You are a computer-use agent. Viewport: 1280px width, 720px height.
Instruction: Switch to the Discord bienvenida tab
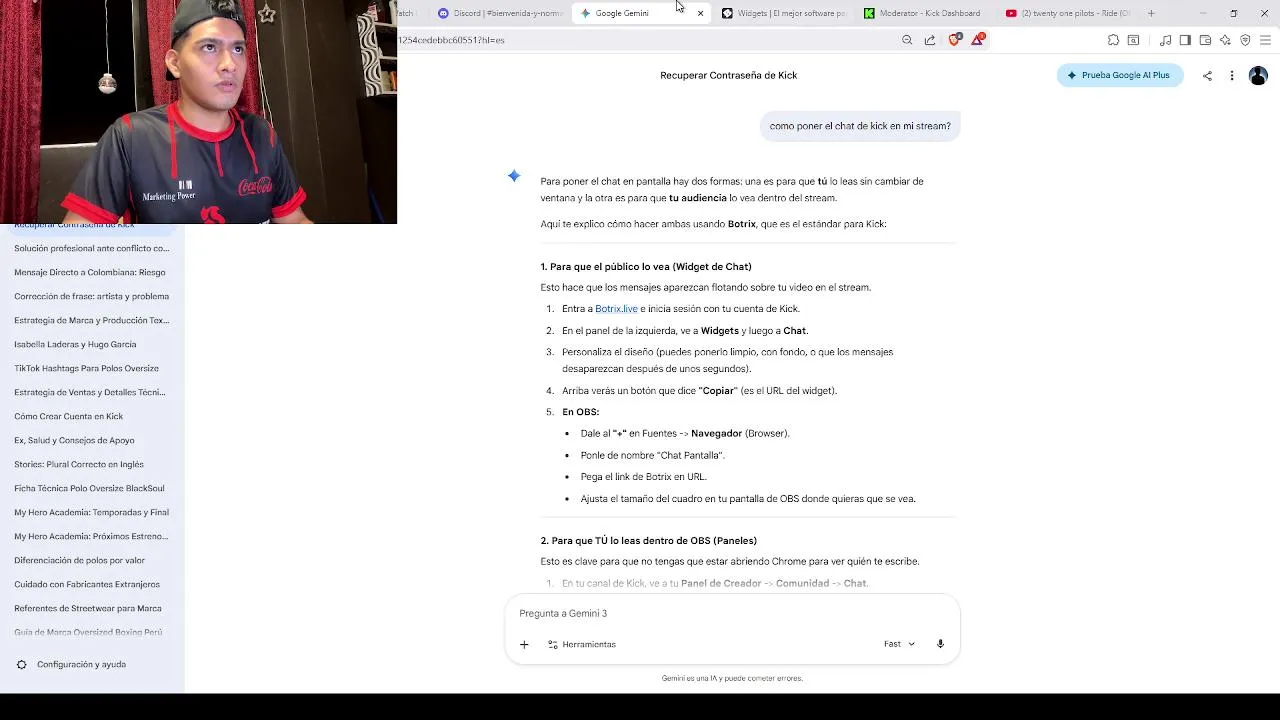[500, 13]
